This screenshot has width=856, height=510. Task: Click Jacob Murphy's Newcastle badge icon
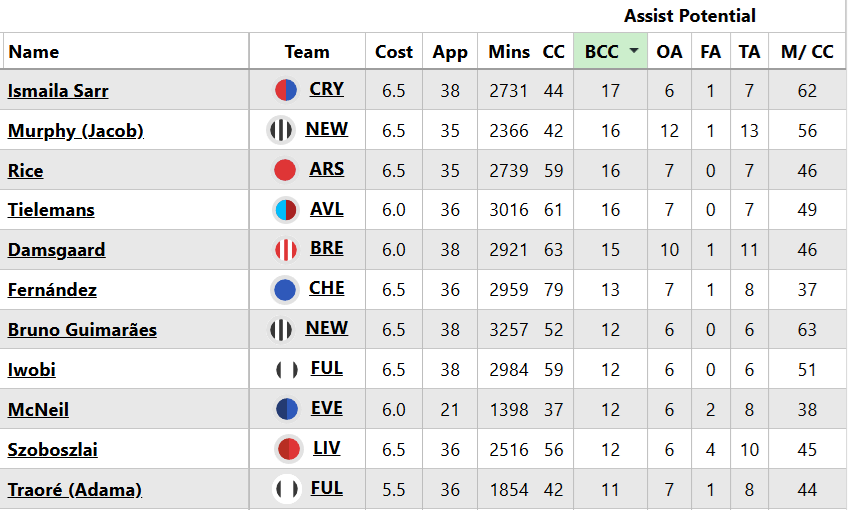tap(280, 130)
